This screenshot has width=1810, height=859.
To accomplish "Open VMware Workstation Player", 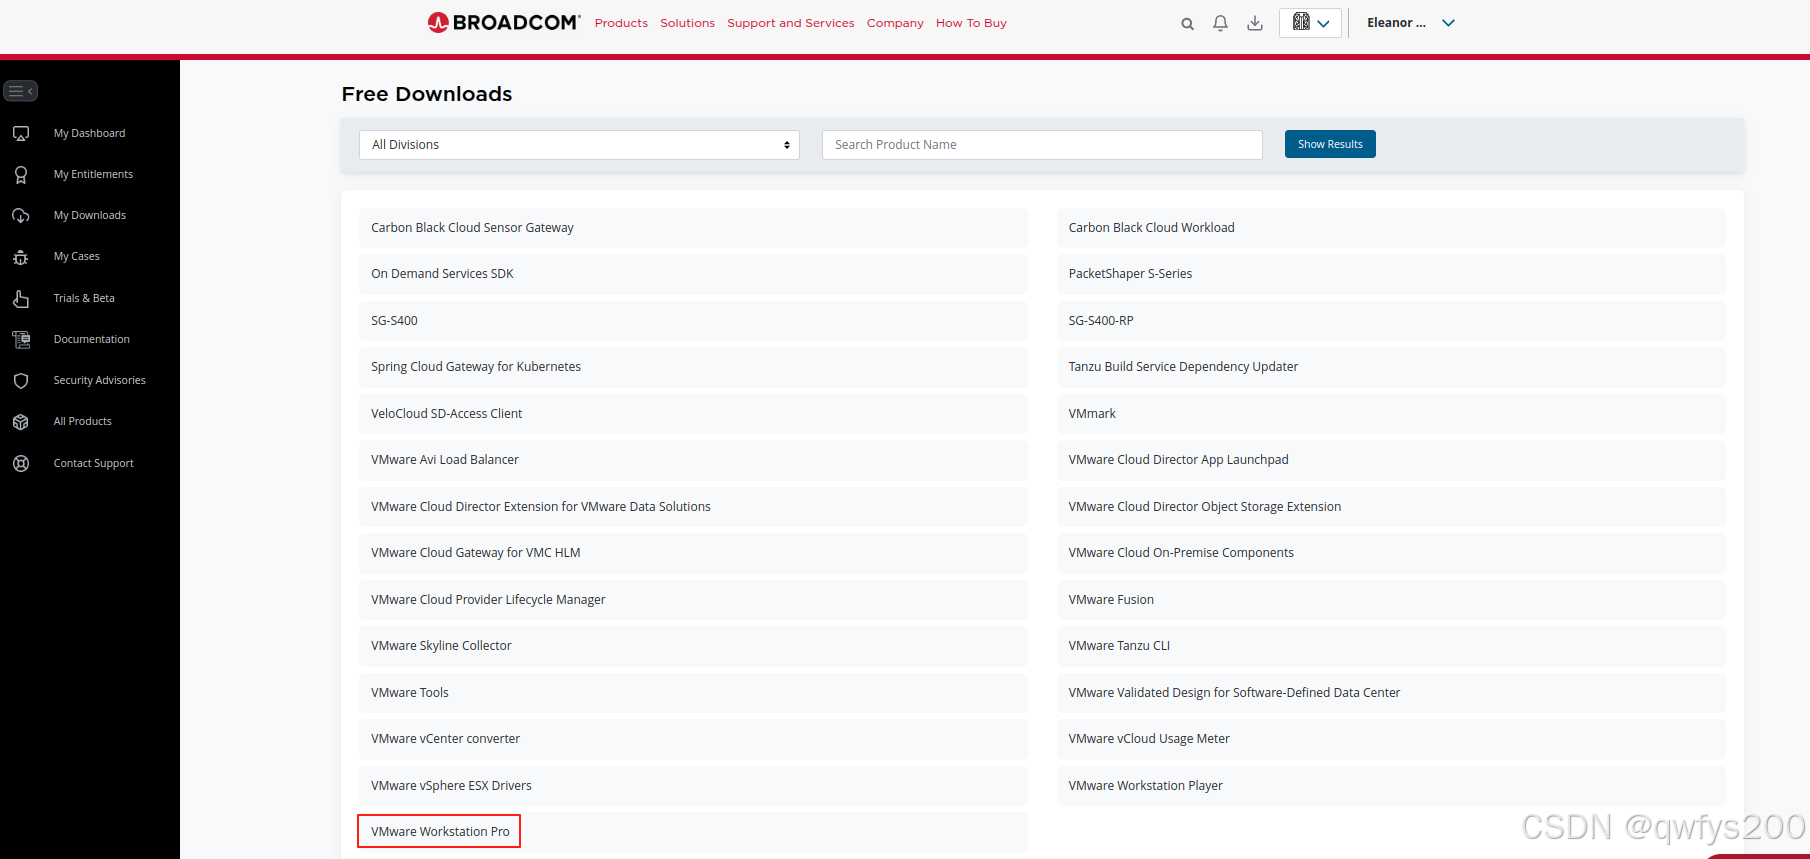I will click(1390, 786).
